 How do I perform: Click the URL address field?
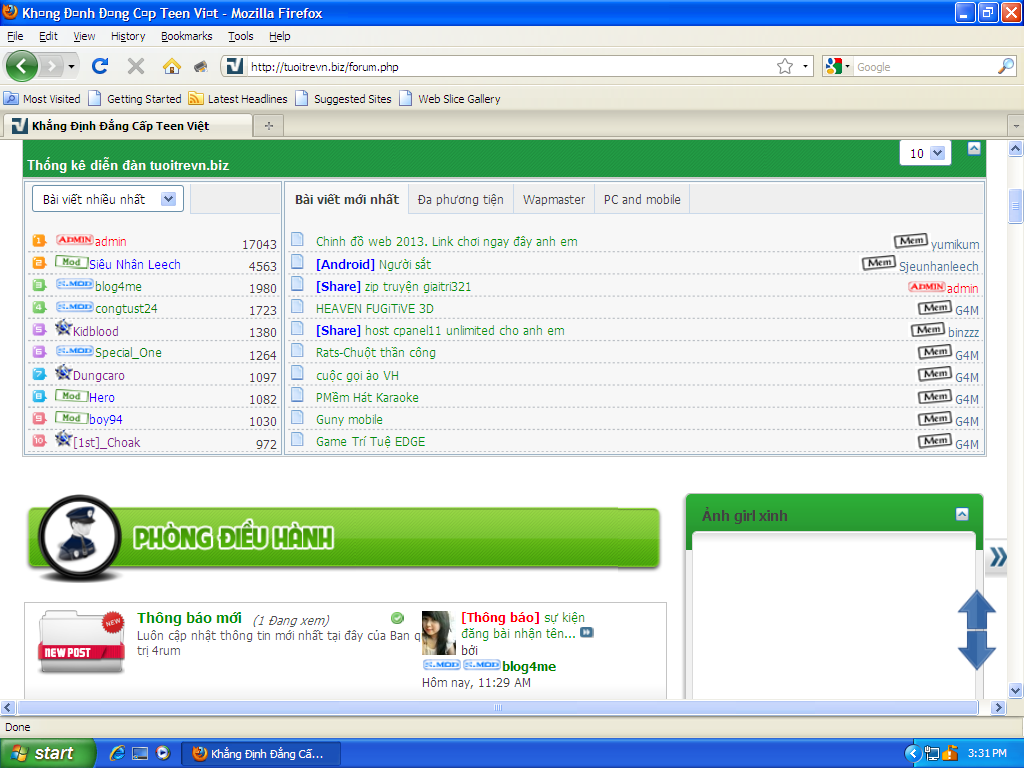tap(500, 67)
